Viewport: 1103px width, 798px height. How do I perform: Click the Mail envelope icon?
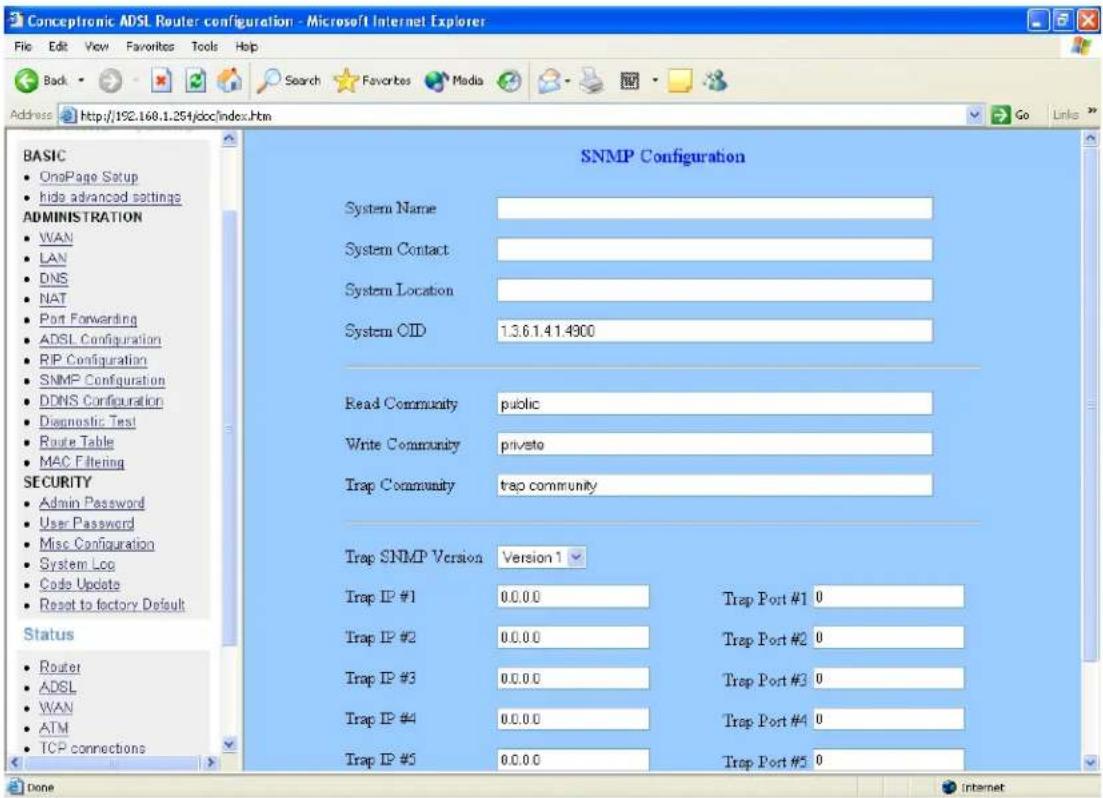tap(549, 82)
